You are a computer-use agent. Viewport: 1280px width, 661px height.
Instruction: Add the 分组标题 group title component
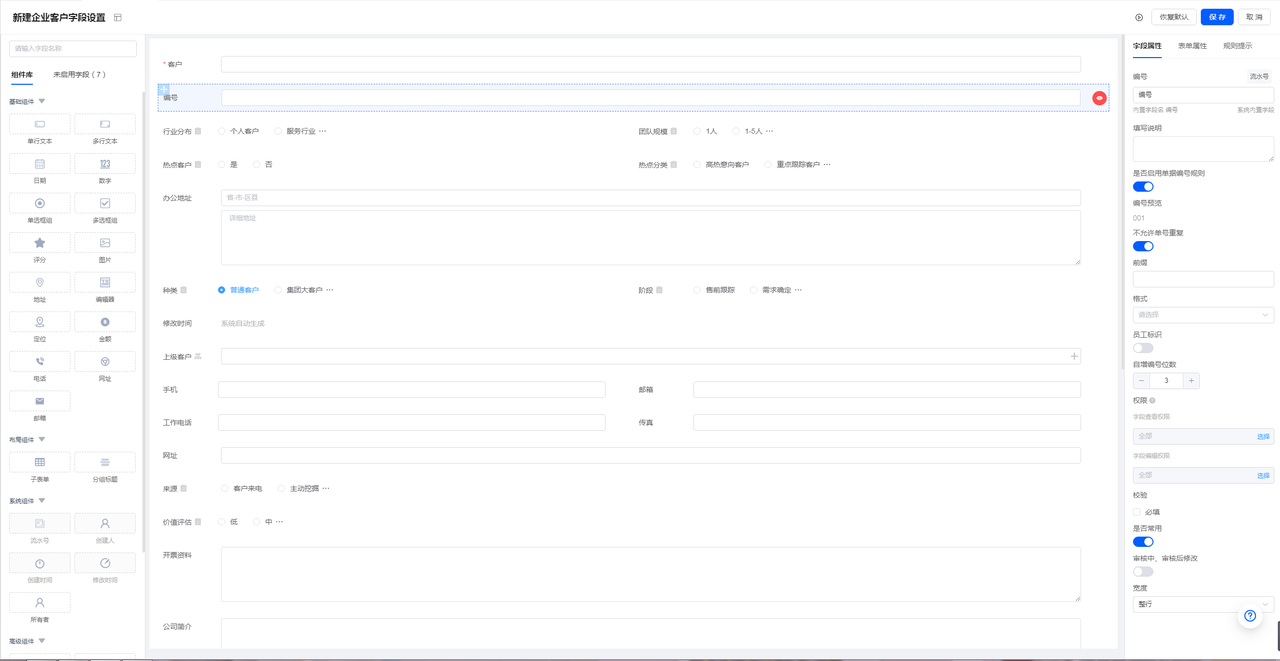105,462
